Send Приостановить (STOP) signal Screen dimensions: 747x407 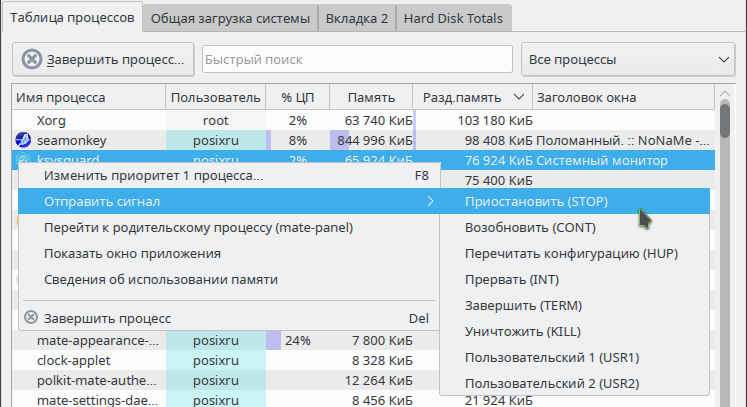click(x=575, y=201)
